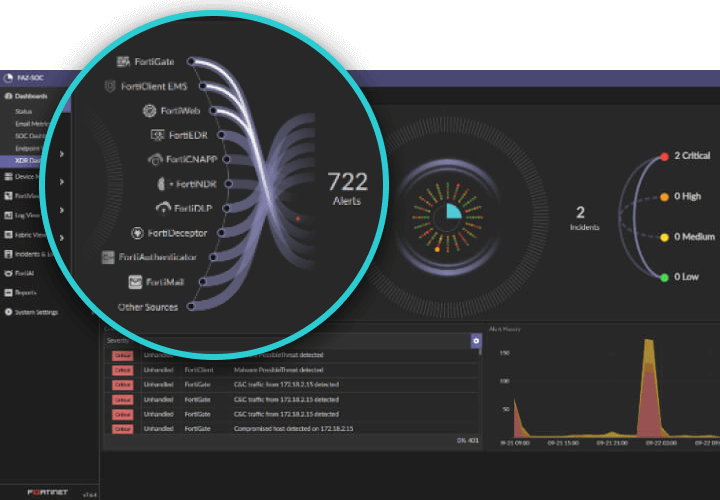The image size is (720, 500).
Task: Click the radial alerts gauge center
Action: 448,218
